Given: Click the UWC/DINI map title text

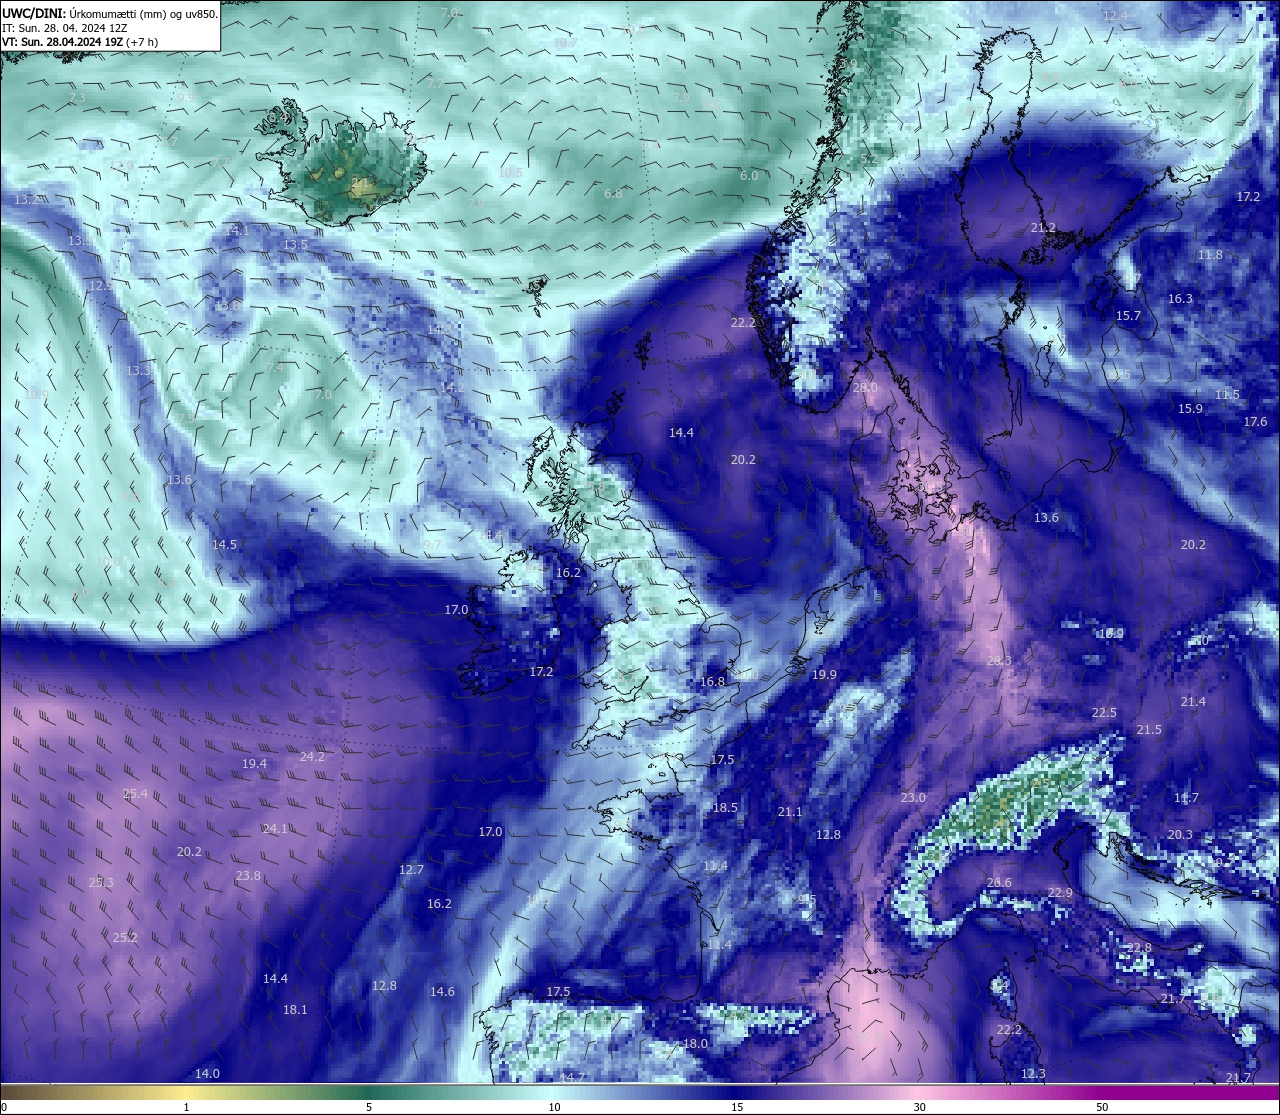Looking at the screenshot, I should point(109,13).
